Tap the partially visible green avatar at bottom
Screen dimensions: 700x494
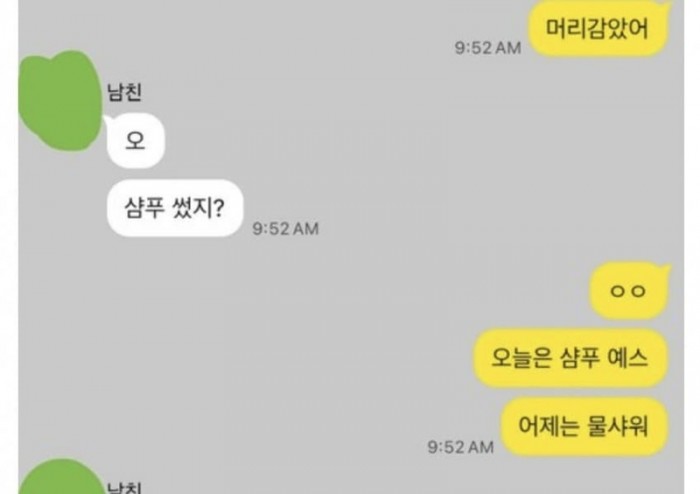pos(61,477)
